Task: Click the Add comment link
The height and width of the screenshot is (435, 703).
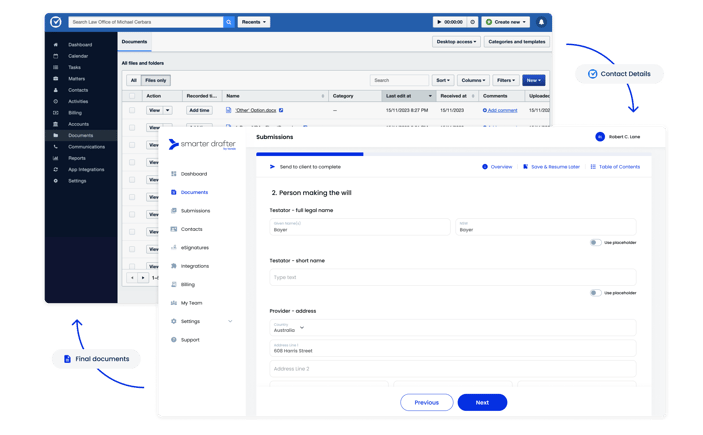Action: 502,110
